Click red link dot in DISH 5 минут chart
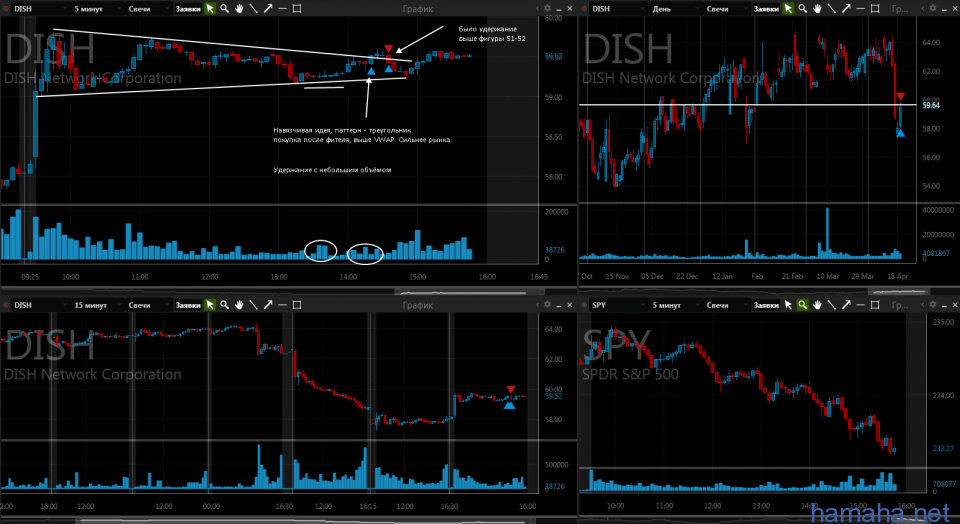 coord(7,9)
